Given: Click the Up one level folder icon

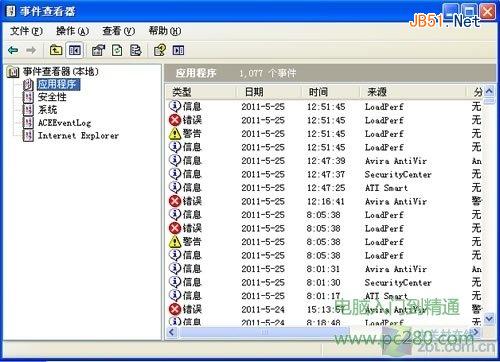Looking at the screenshot, I should coord(56,50).
